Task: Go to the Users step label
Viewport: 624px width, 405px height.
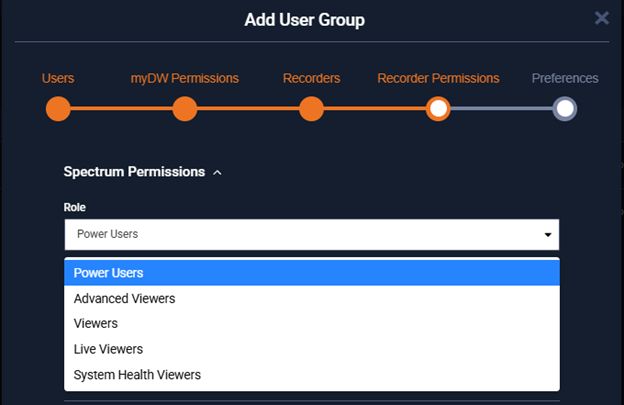Action: 58,78
